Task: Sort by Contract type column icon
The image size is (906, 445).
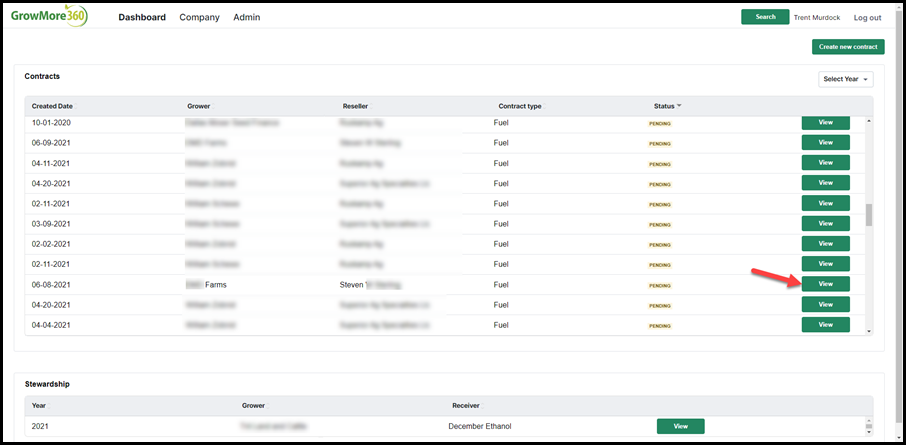Action: click(544, 106)
